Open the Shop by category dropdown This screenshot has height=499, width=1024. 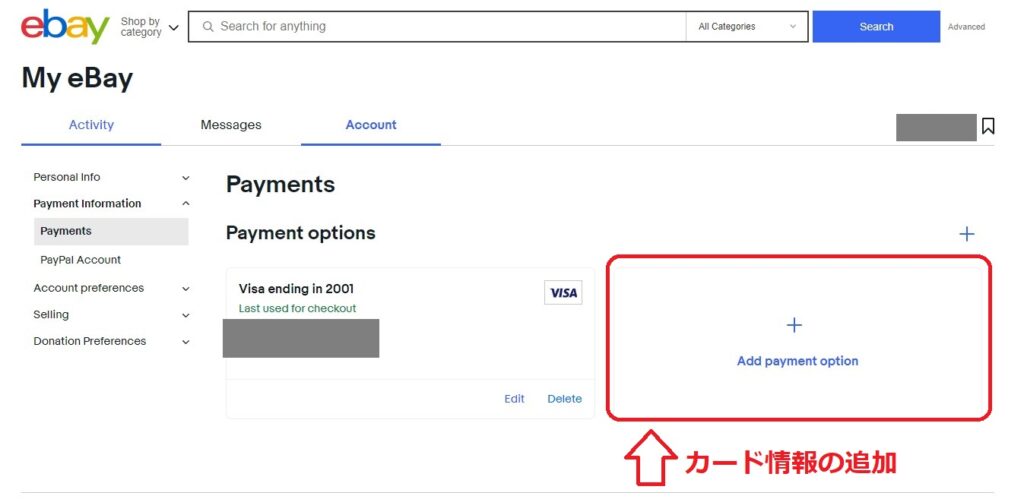pos(150,27)
